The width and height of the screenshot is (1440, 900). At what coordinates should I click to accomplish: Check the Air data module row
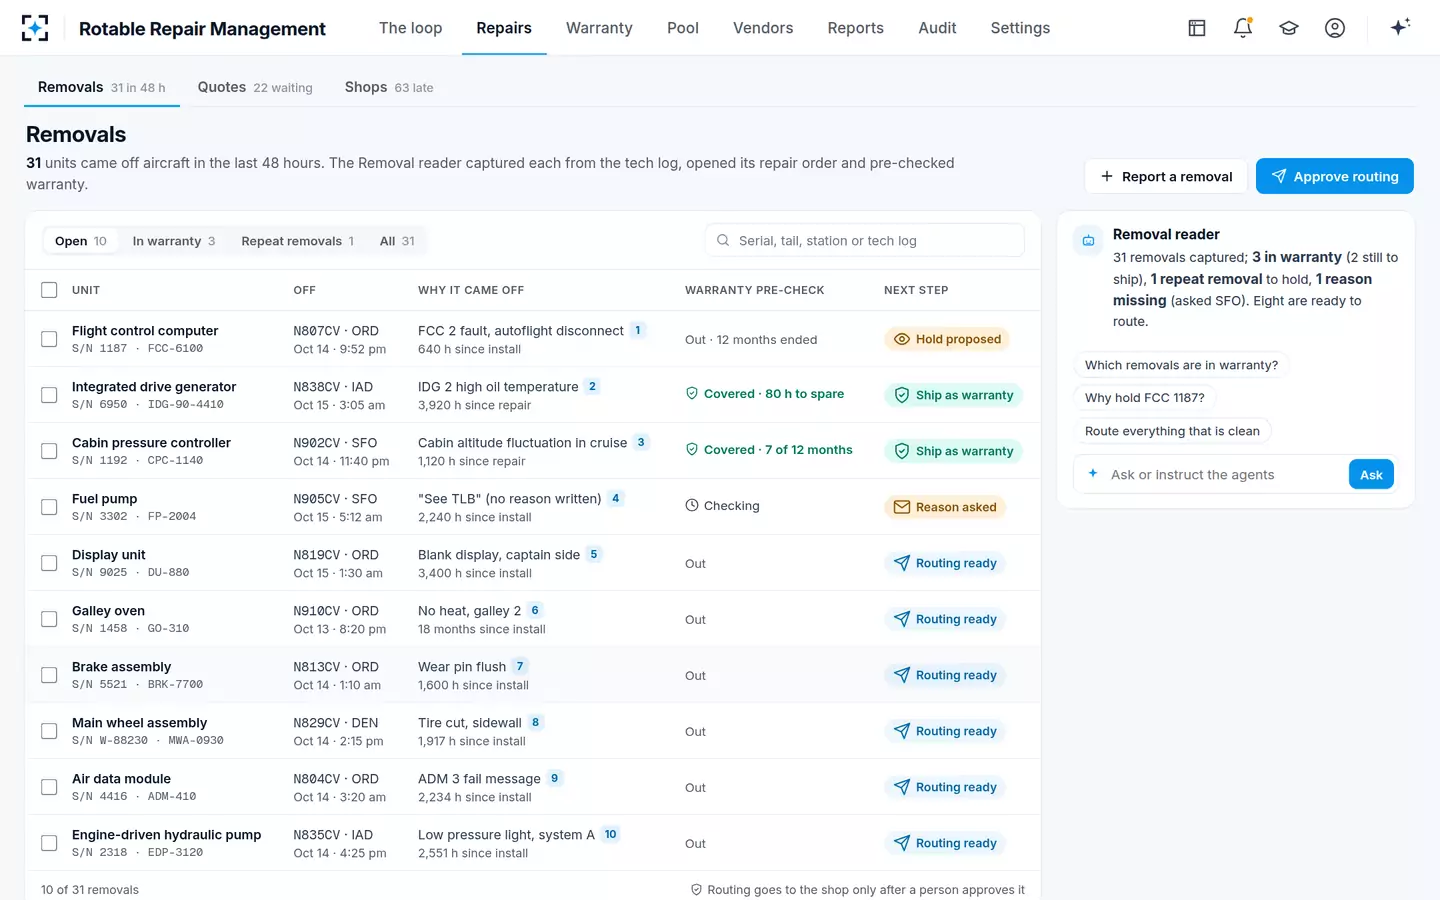pos(49,787)
